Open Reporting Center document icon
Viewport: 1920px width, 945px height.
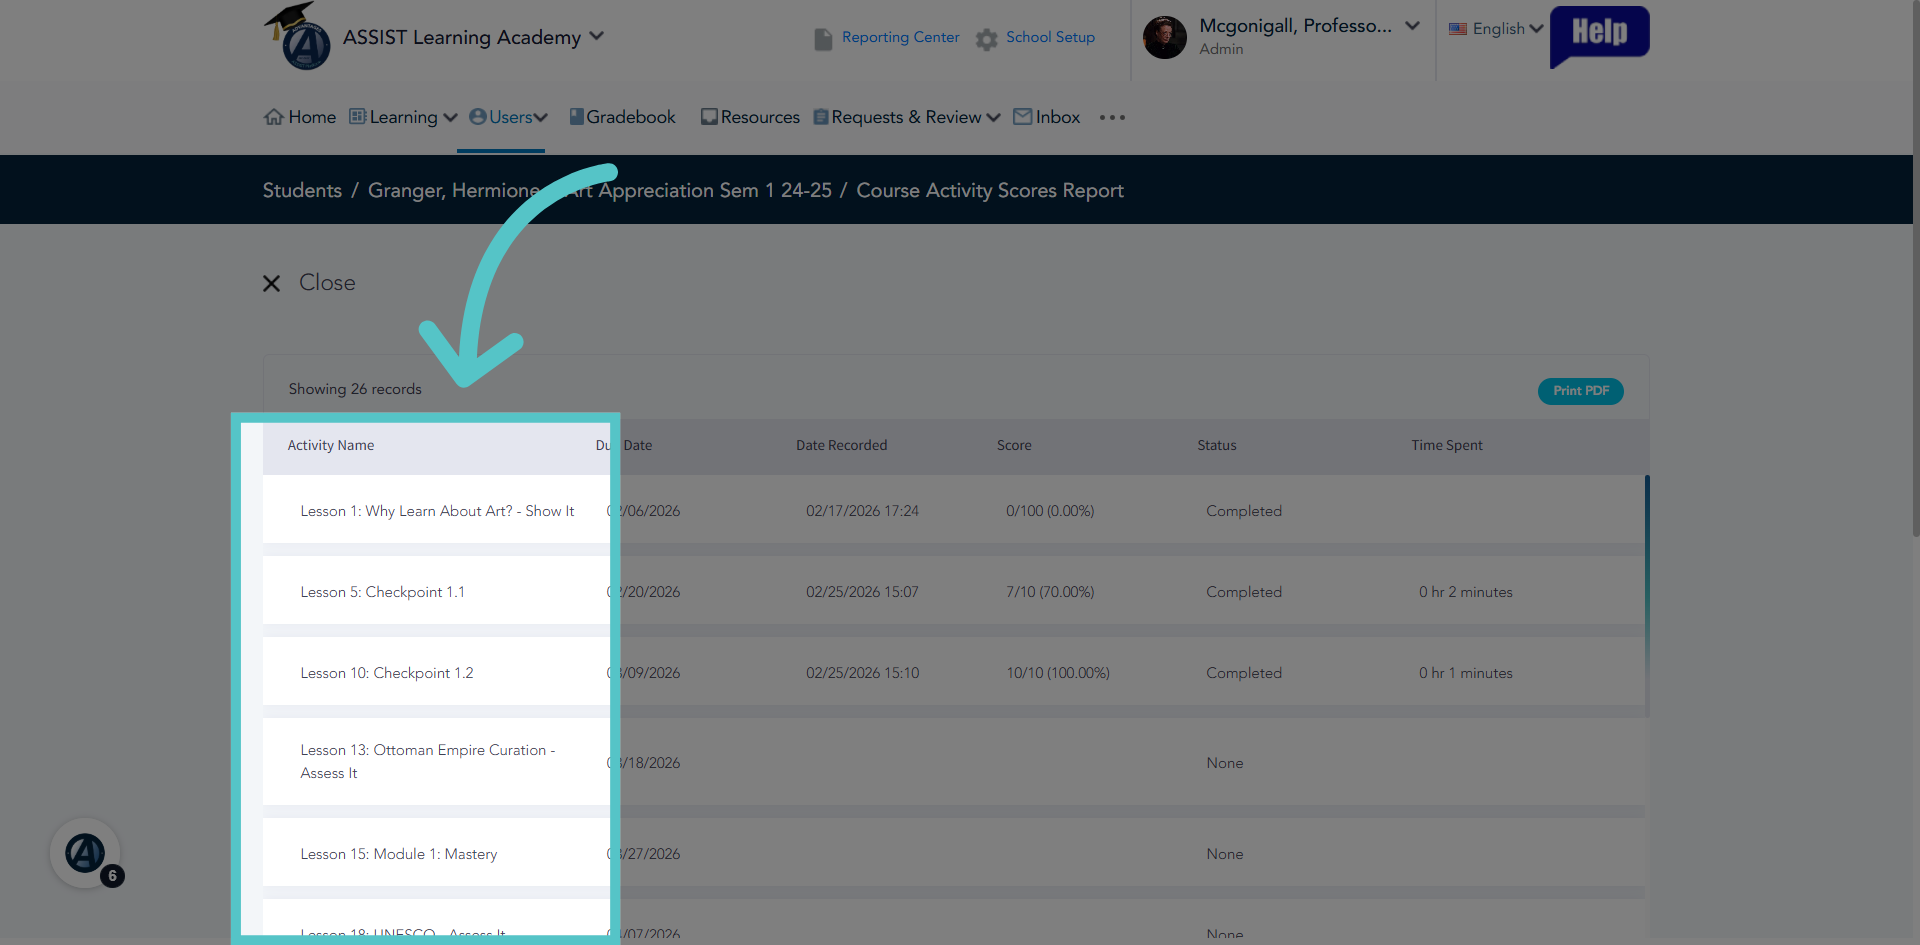pyautogui.click(x=823, y=39)
